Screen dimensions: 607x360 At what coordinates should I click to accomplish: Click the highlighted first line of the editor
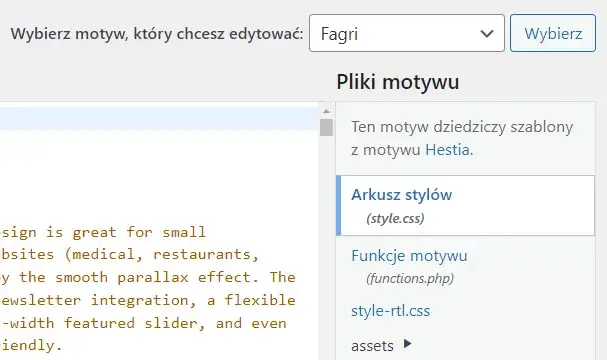tap(159, 118)
